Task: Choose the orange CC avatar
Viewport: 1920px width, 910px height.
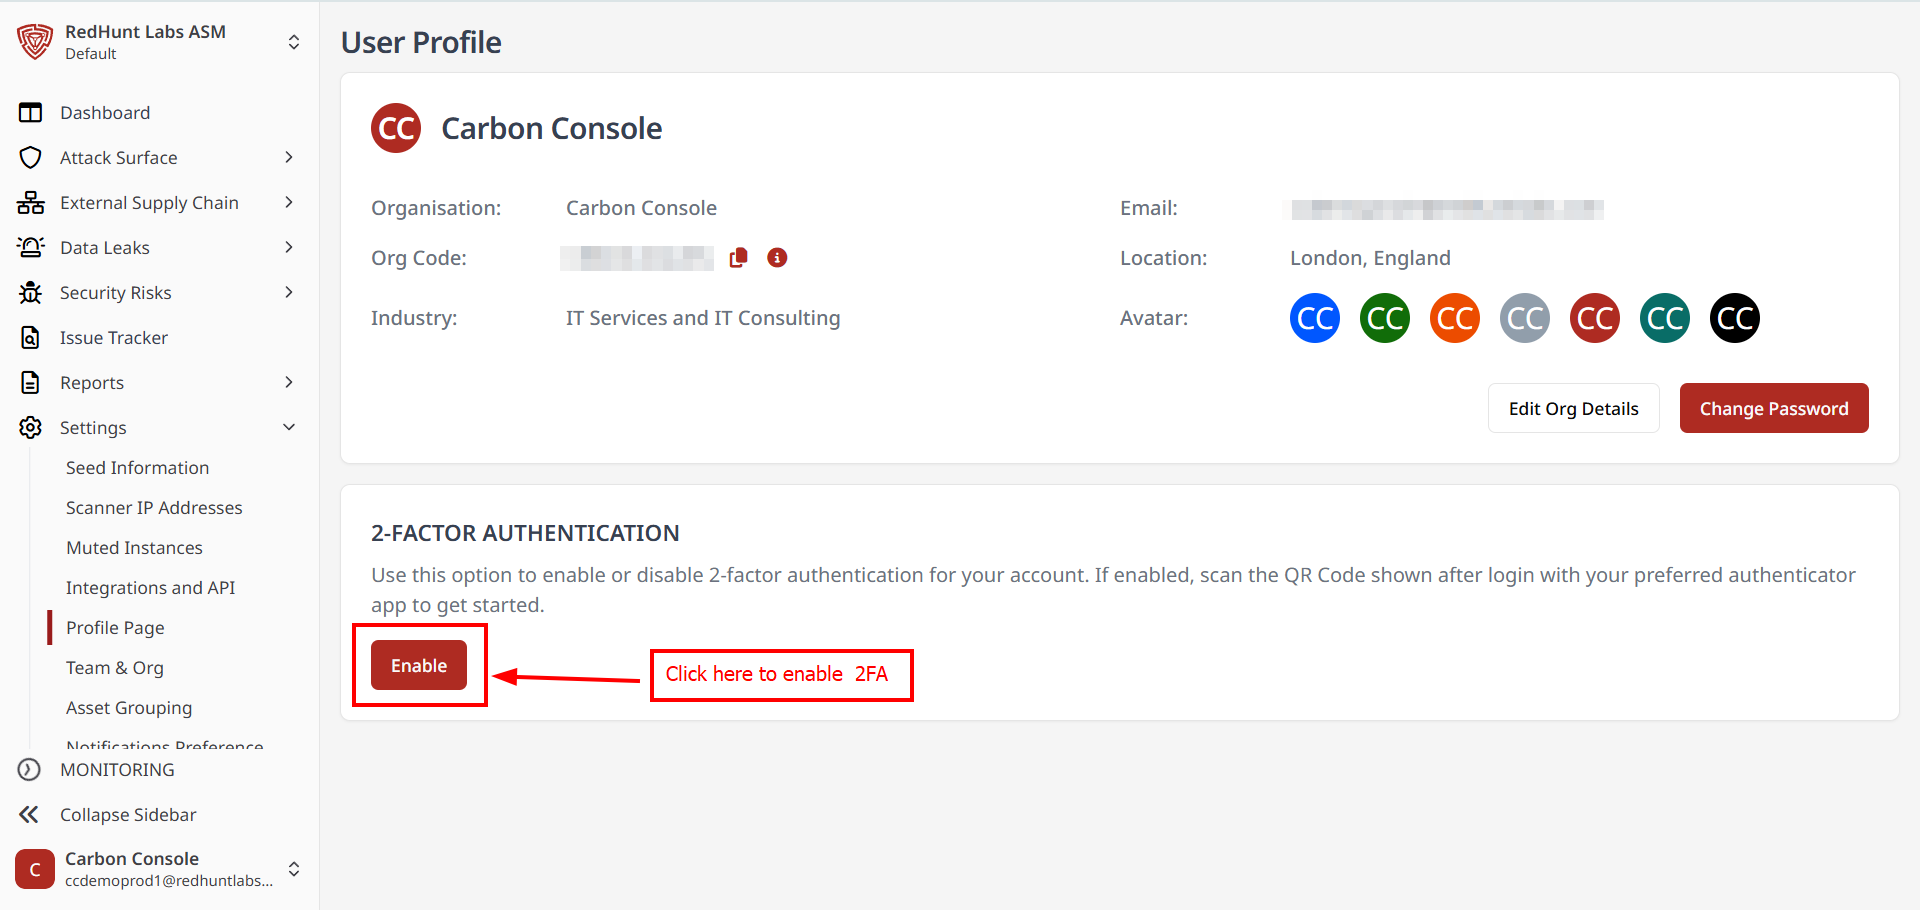Action: click(1455, 318)
